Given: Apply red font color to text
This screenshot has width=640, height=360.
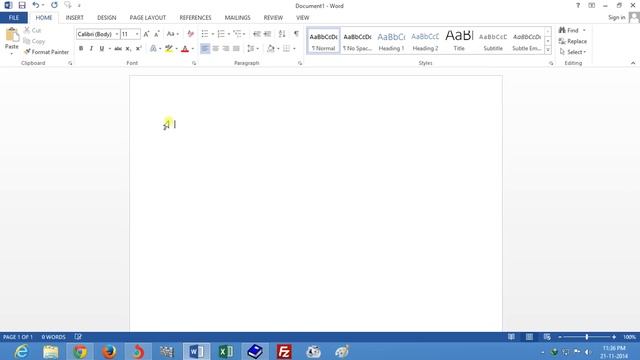Looking at the screenshot, I should [185, 49].
